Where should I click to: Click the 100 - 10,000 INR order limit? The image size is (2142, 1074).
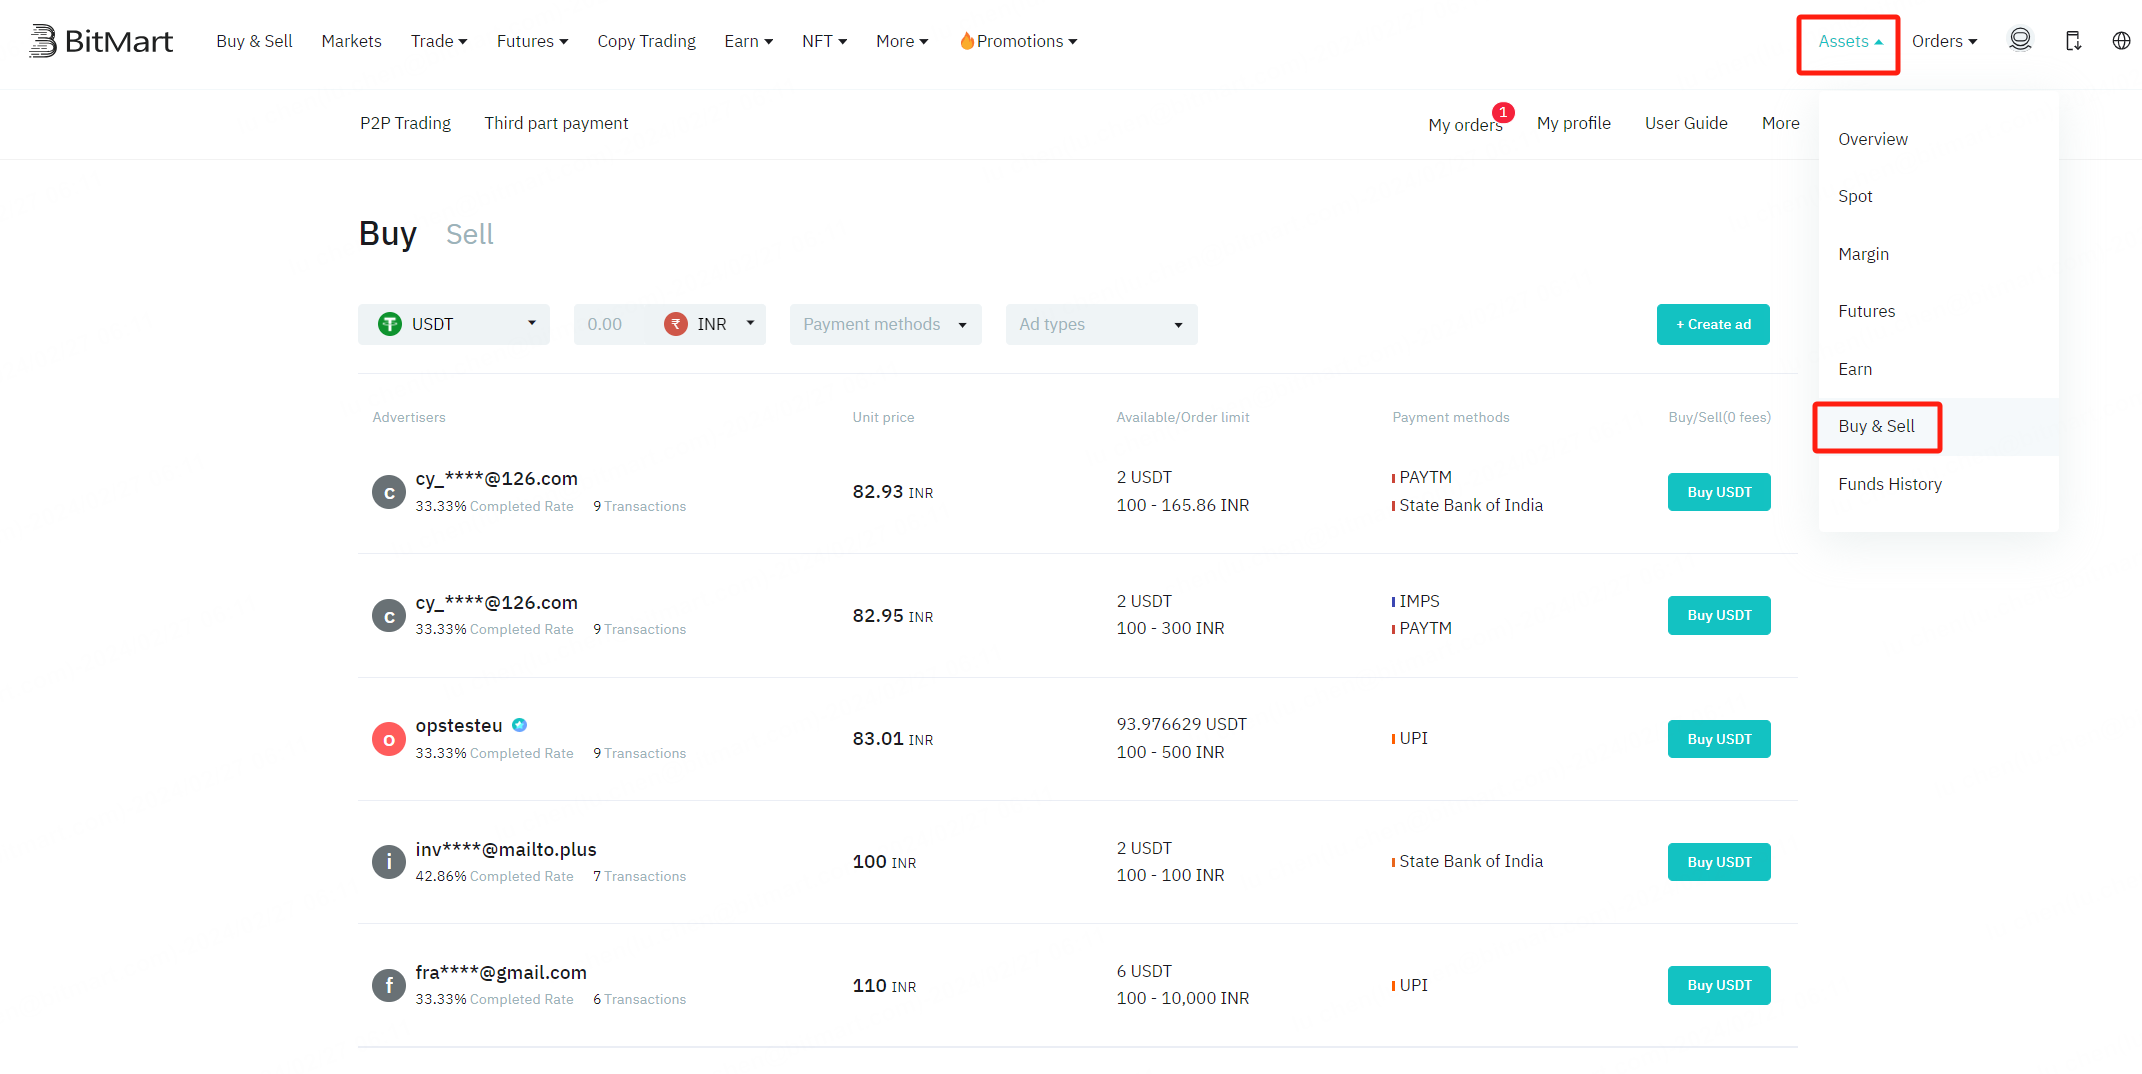1182,998
